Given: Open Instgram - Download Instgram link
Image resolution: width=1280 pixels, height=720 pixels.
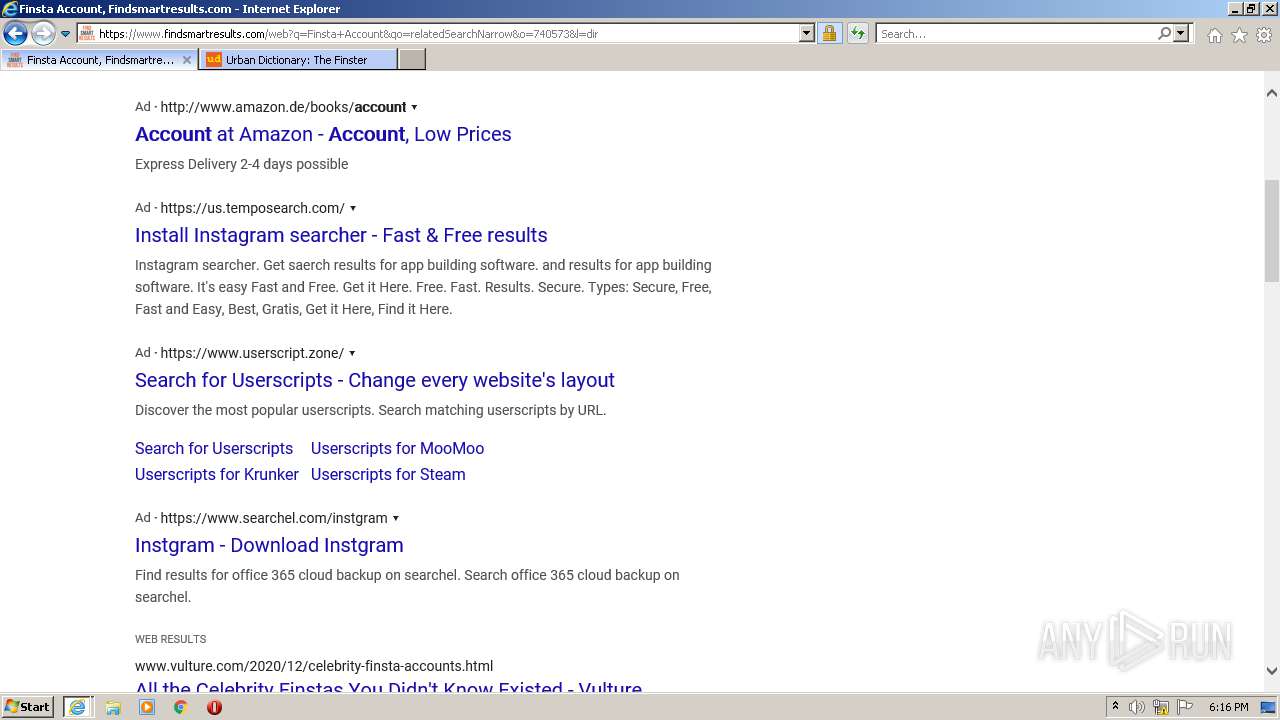Looking at the screenshot, I should coord(269,545).
